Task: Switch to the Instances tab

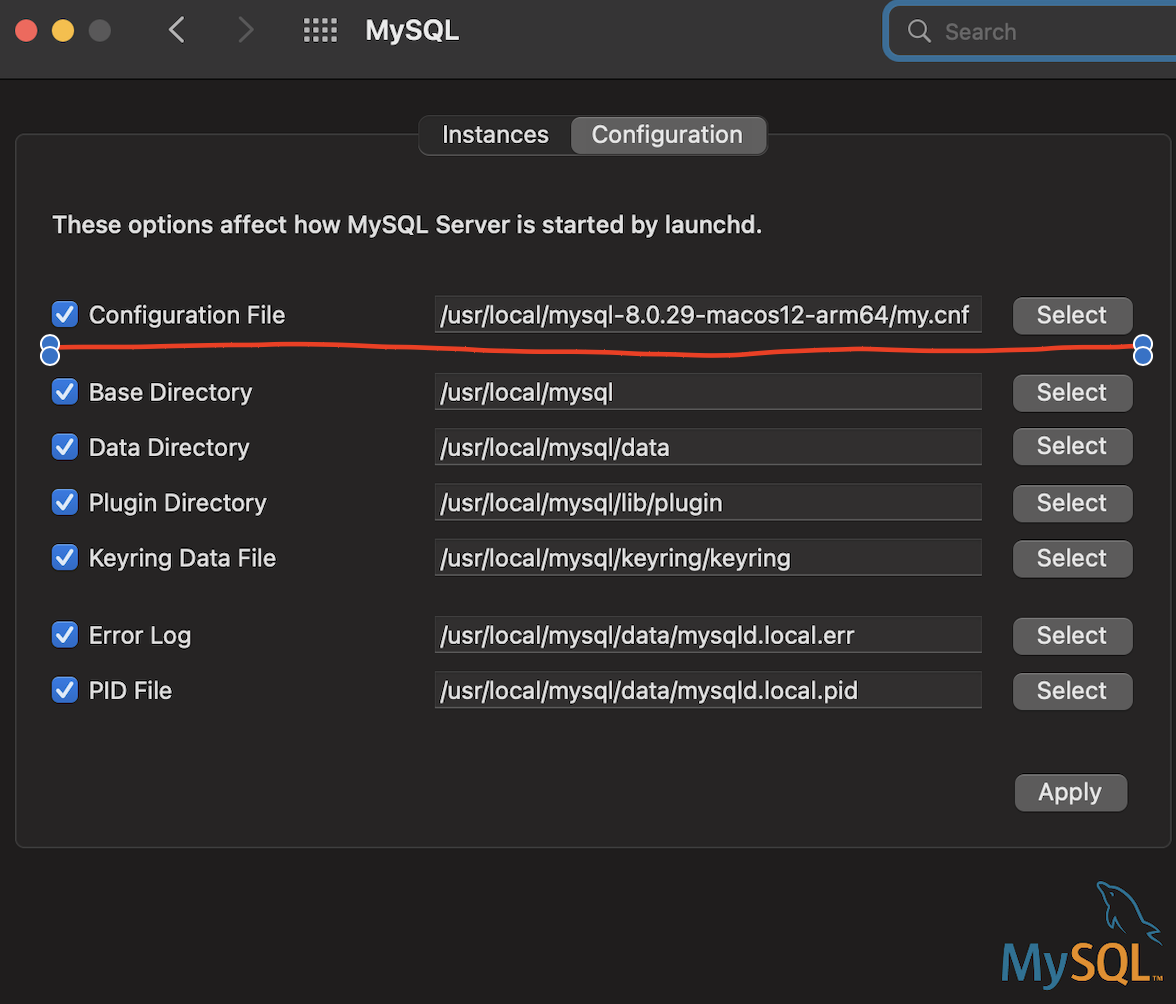Action: (x=495, y=135)
